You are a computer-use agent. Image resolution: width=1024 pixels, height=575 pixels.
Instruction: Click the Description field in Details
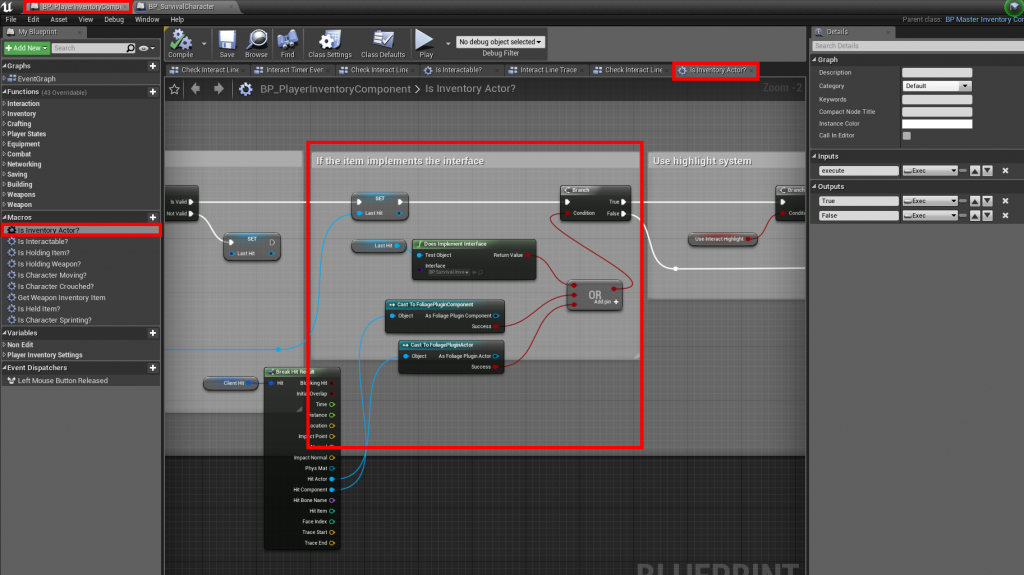pyautogui.click(x=936, y=73)
